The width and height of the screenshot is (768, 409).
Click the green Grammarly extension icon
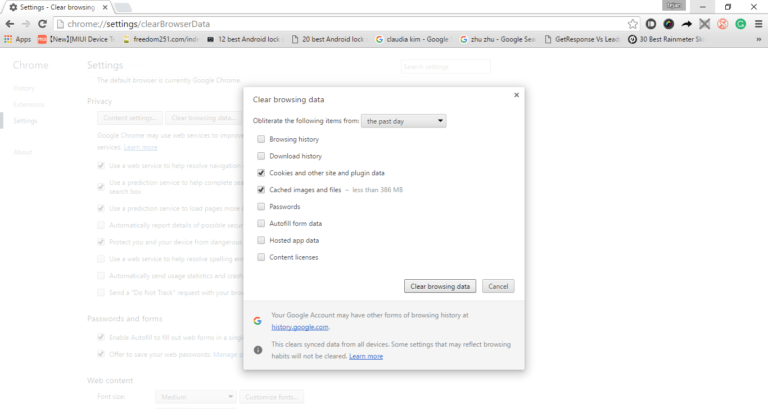click(740, 24)
